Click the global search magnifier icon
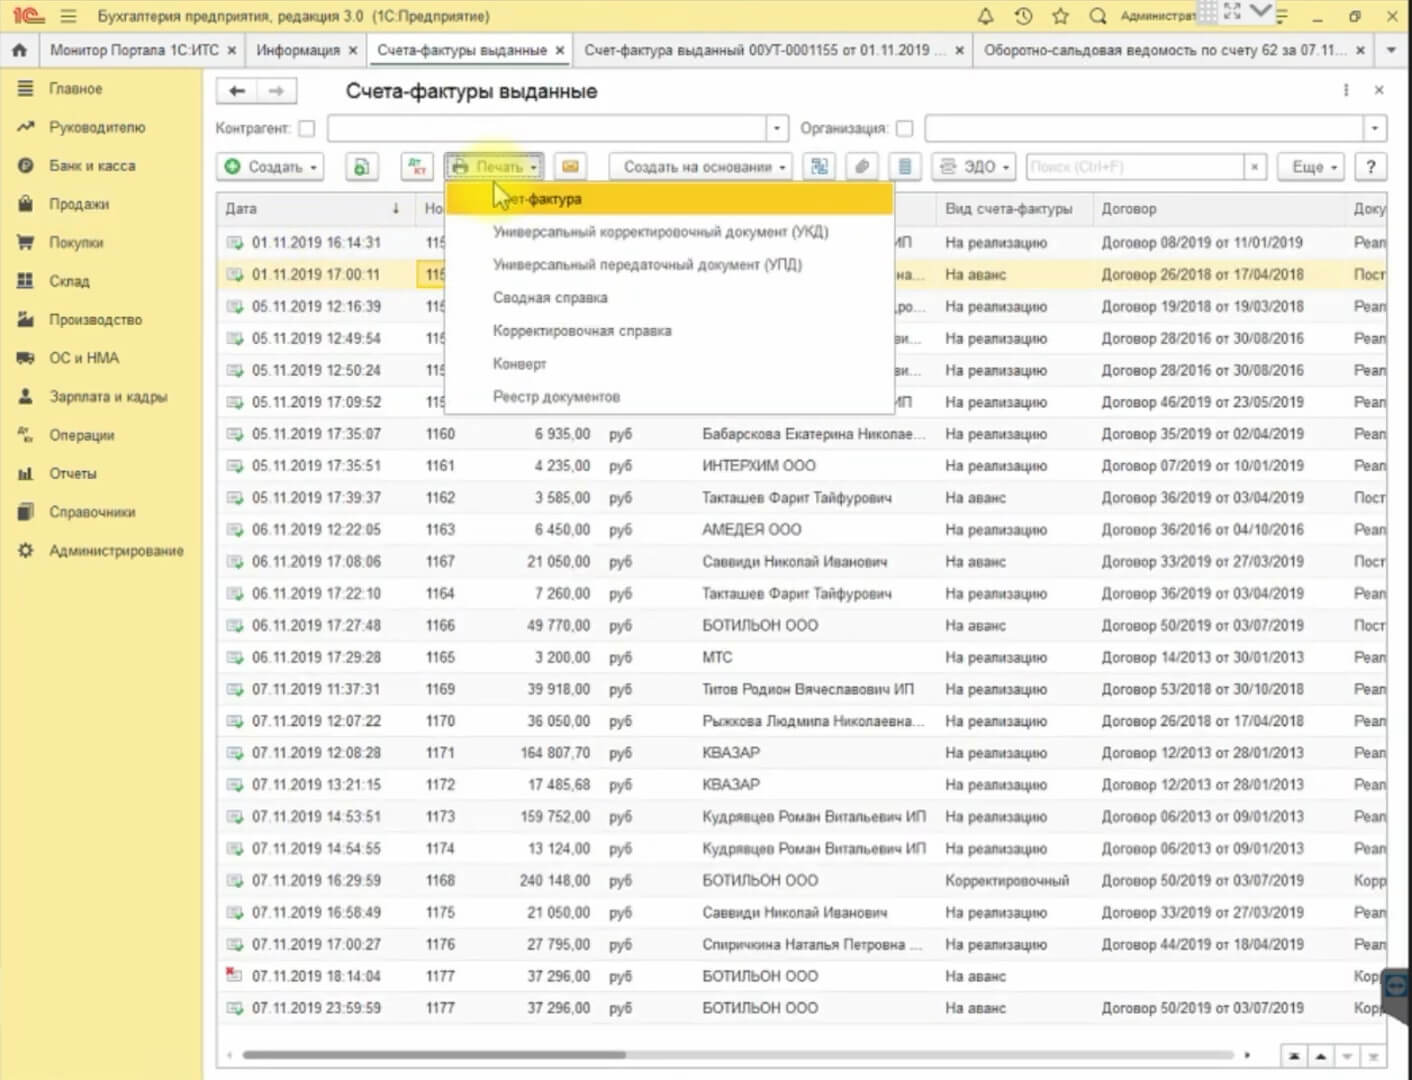 1098,16
